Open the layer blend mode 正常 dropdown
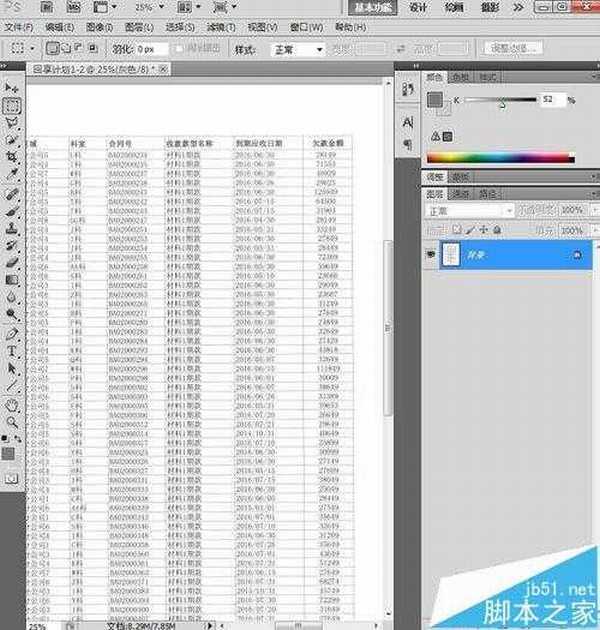This screenshot has width=600, height=630. (x=464, y=212)
